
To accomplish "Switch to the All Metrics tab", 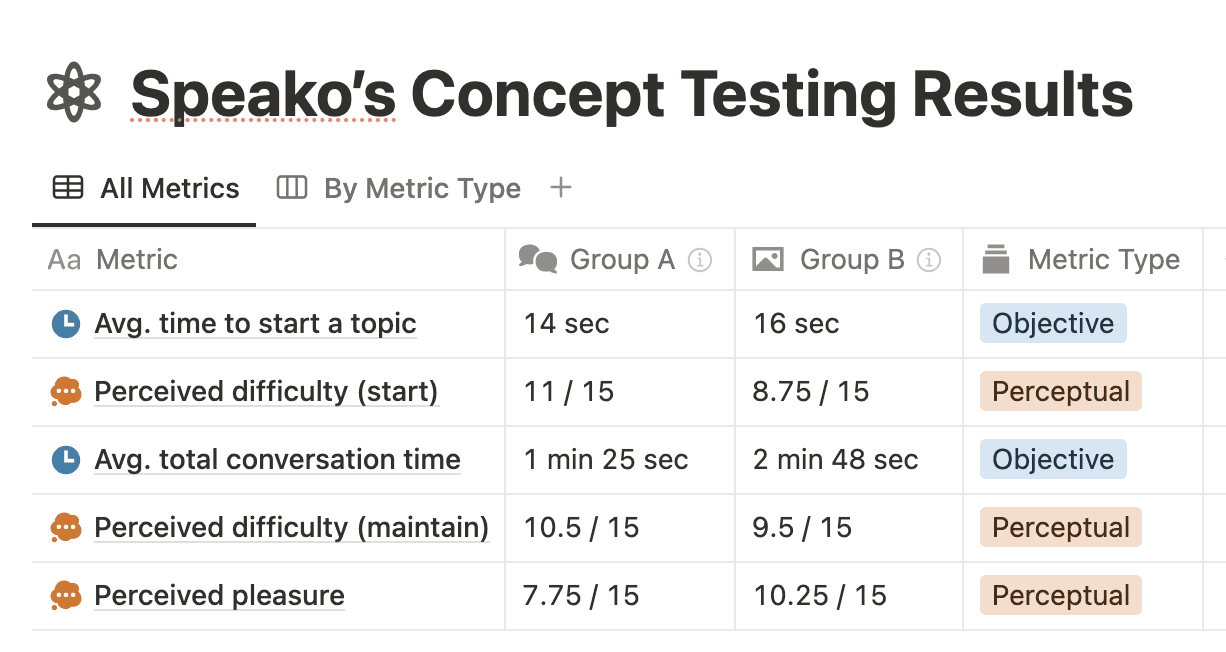I will [x=146, y=188].
